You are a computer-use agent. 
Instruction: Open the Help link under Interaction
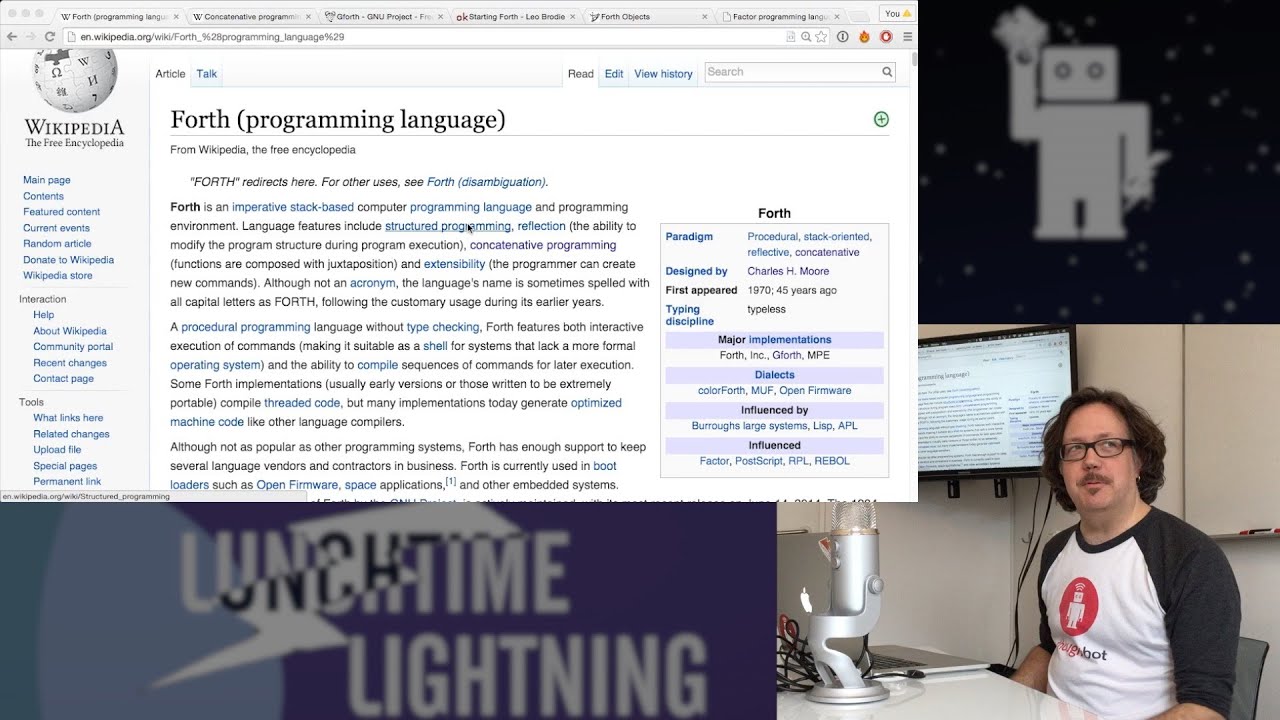(43, 314)
